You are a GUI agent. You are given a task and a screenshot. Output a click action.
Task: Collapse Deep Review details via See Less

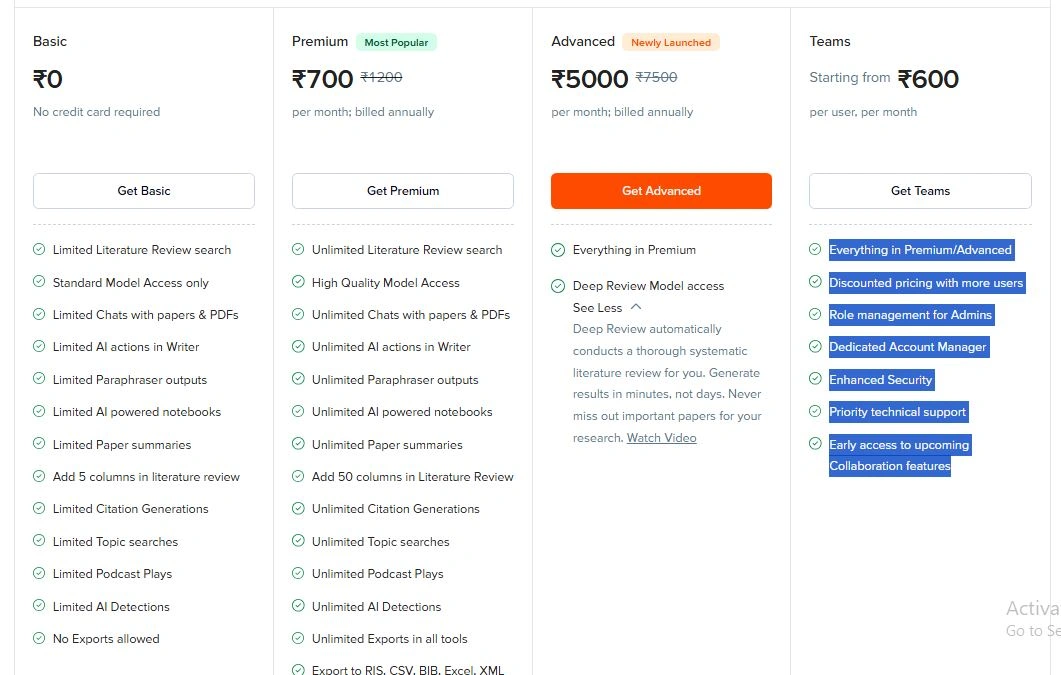[x=597, y=308]
